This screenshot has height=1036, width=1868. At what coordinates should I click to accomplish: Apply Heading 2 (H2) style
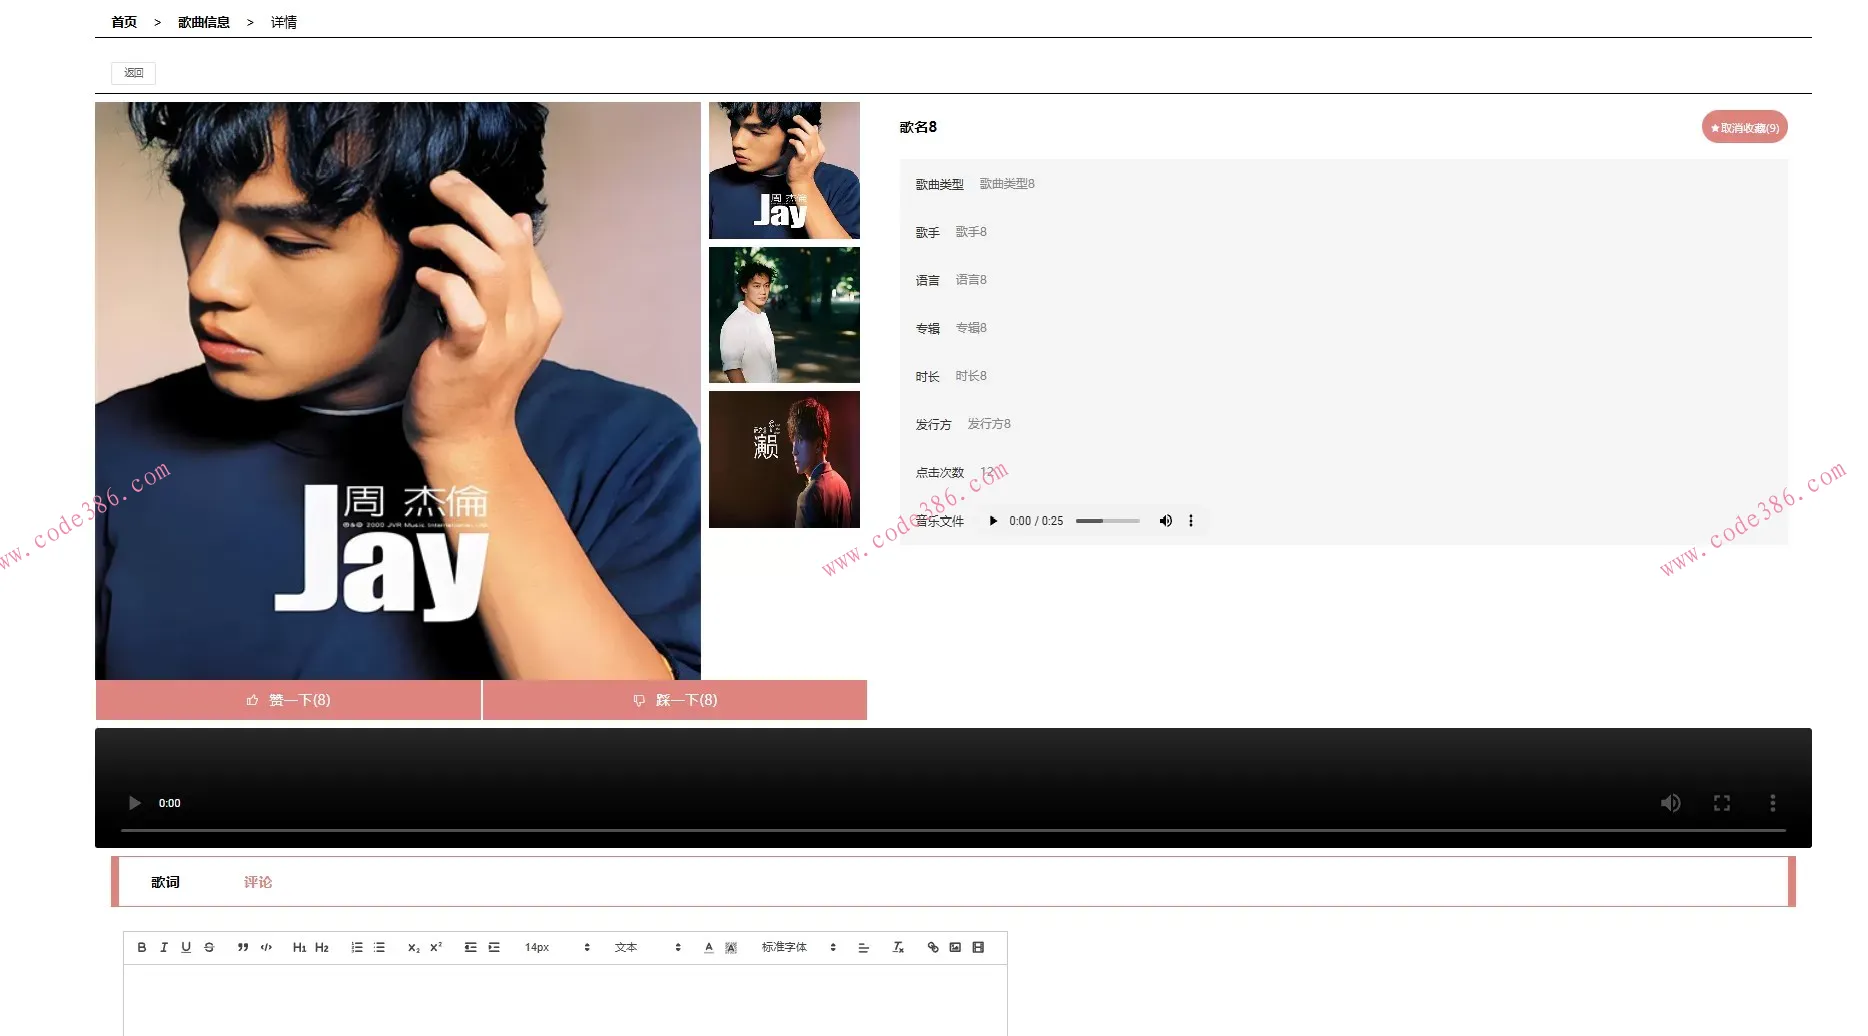click(322, 947)
